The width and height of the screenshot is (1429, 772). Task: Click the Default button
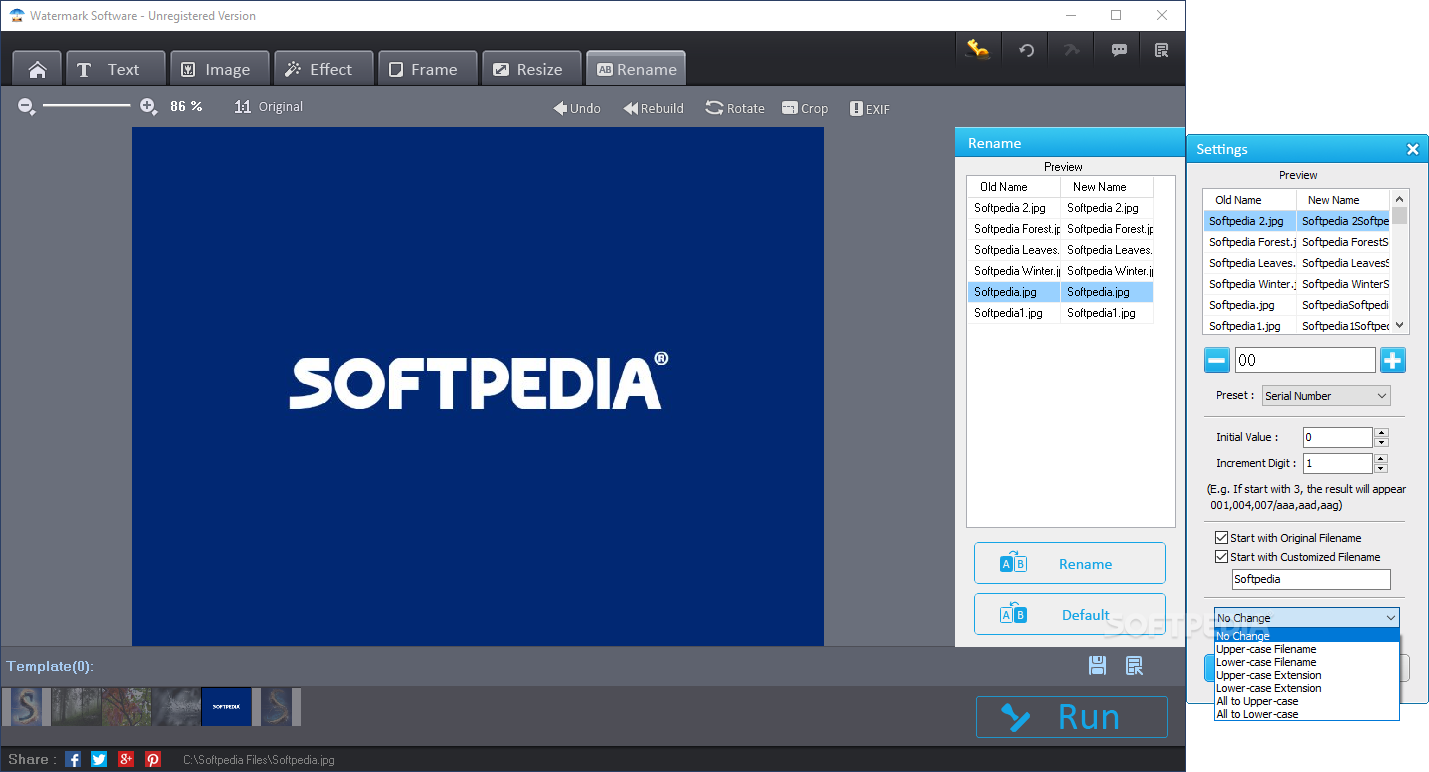pos(1070,615)
